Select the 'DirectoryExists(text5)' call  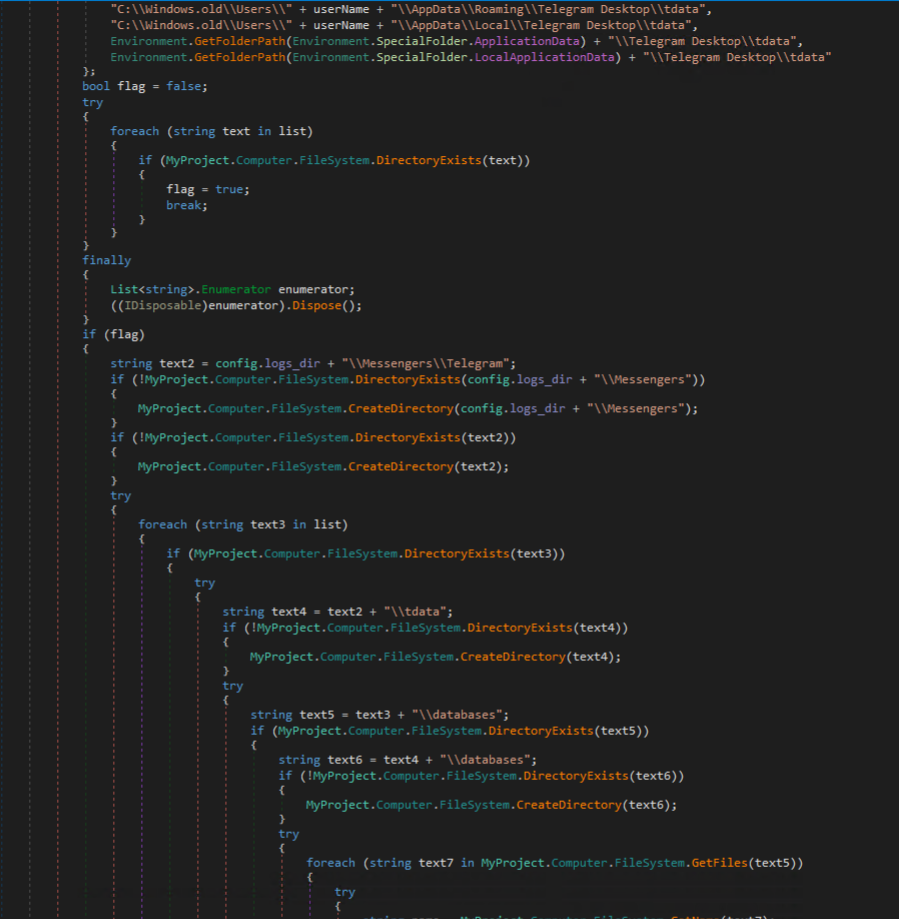click(568, 731)
